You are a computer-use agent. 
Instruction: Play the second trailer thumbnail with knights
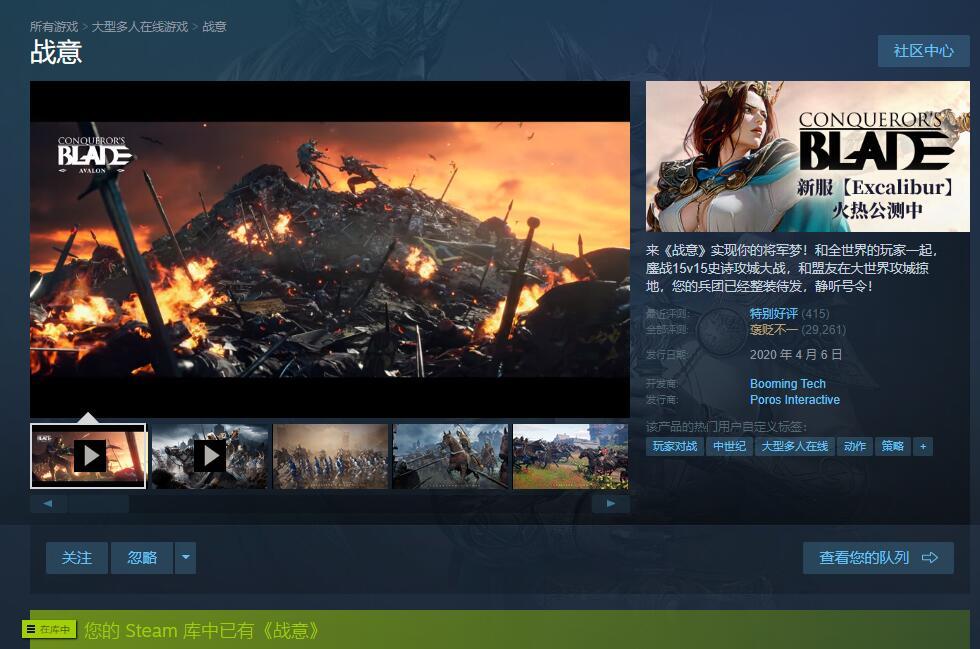click(x=210, y=456)
